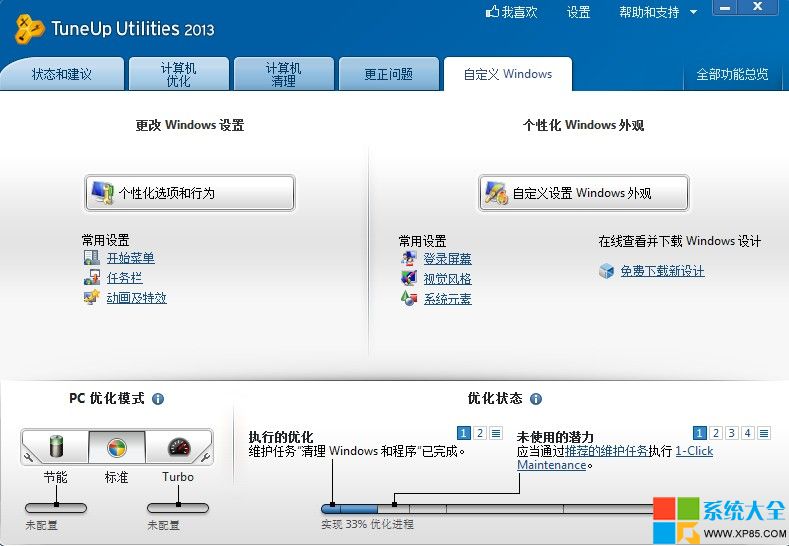Open 设置 in the top bar
The height and width of the screenshot is (546, 789).
point(578,12)
